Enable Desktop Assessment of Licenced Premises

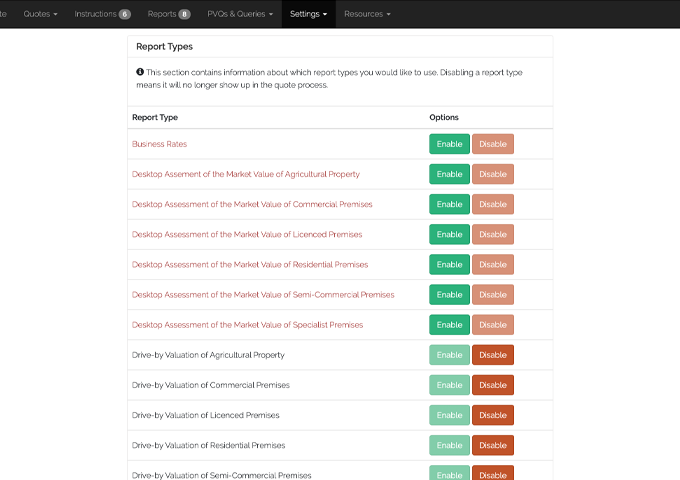(449, 234)
